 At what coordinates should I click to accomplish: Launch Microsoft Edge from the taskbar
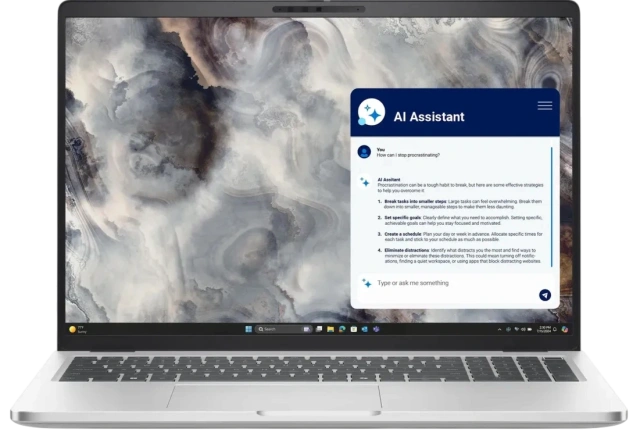[342, 329]
